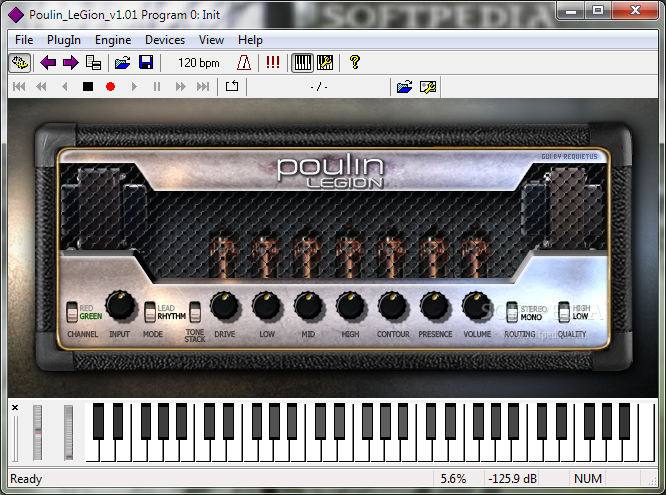Open the program list icon
Screen dimensions: 666x495
pyautogui.click(x=93, y=63)
